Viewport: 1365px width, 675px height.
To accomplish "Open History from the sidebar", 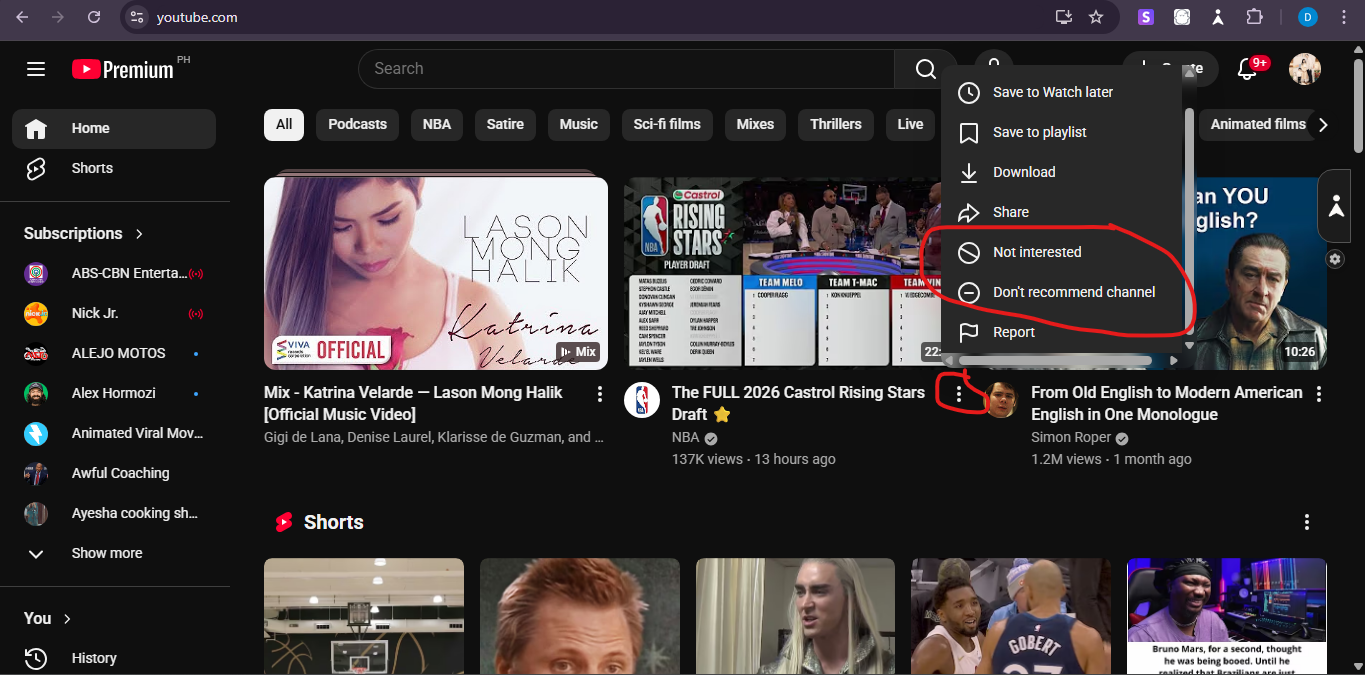I will (37, 658).
